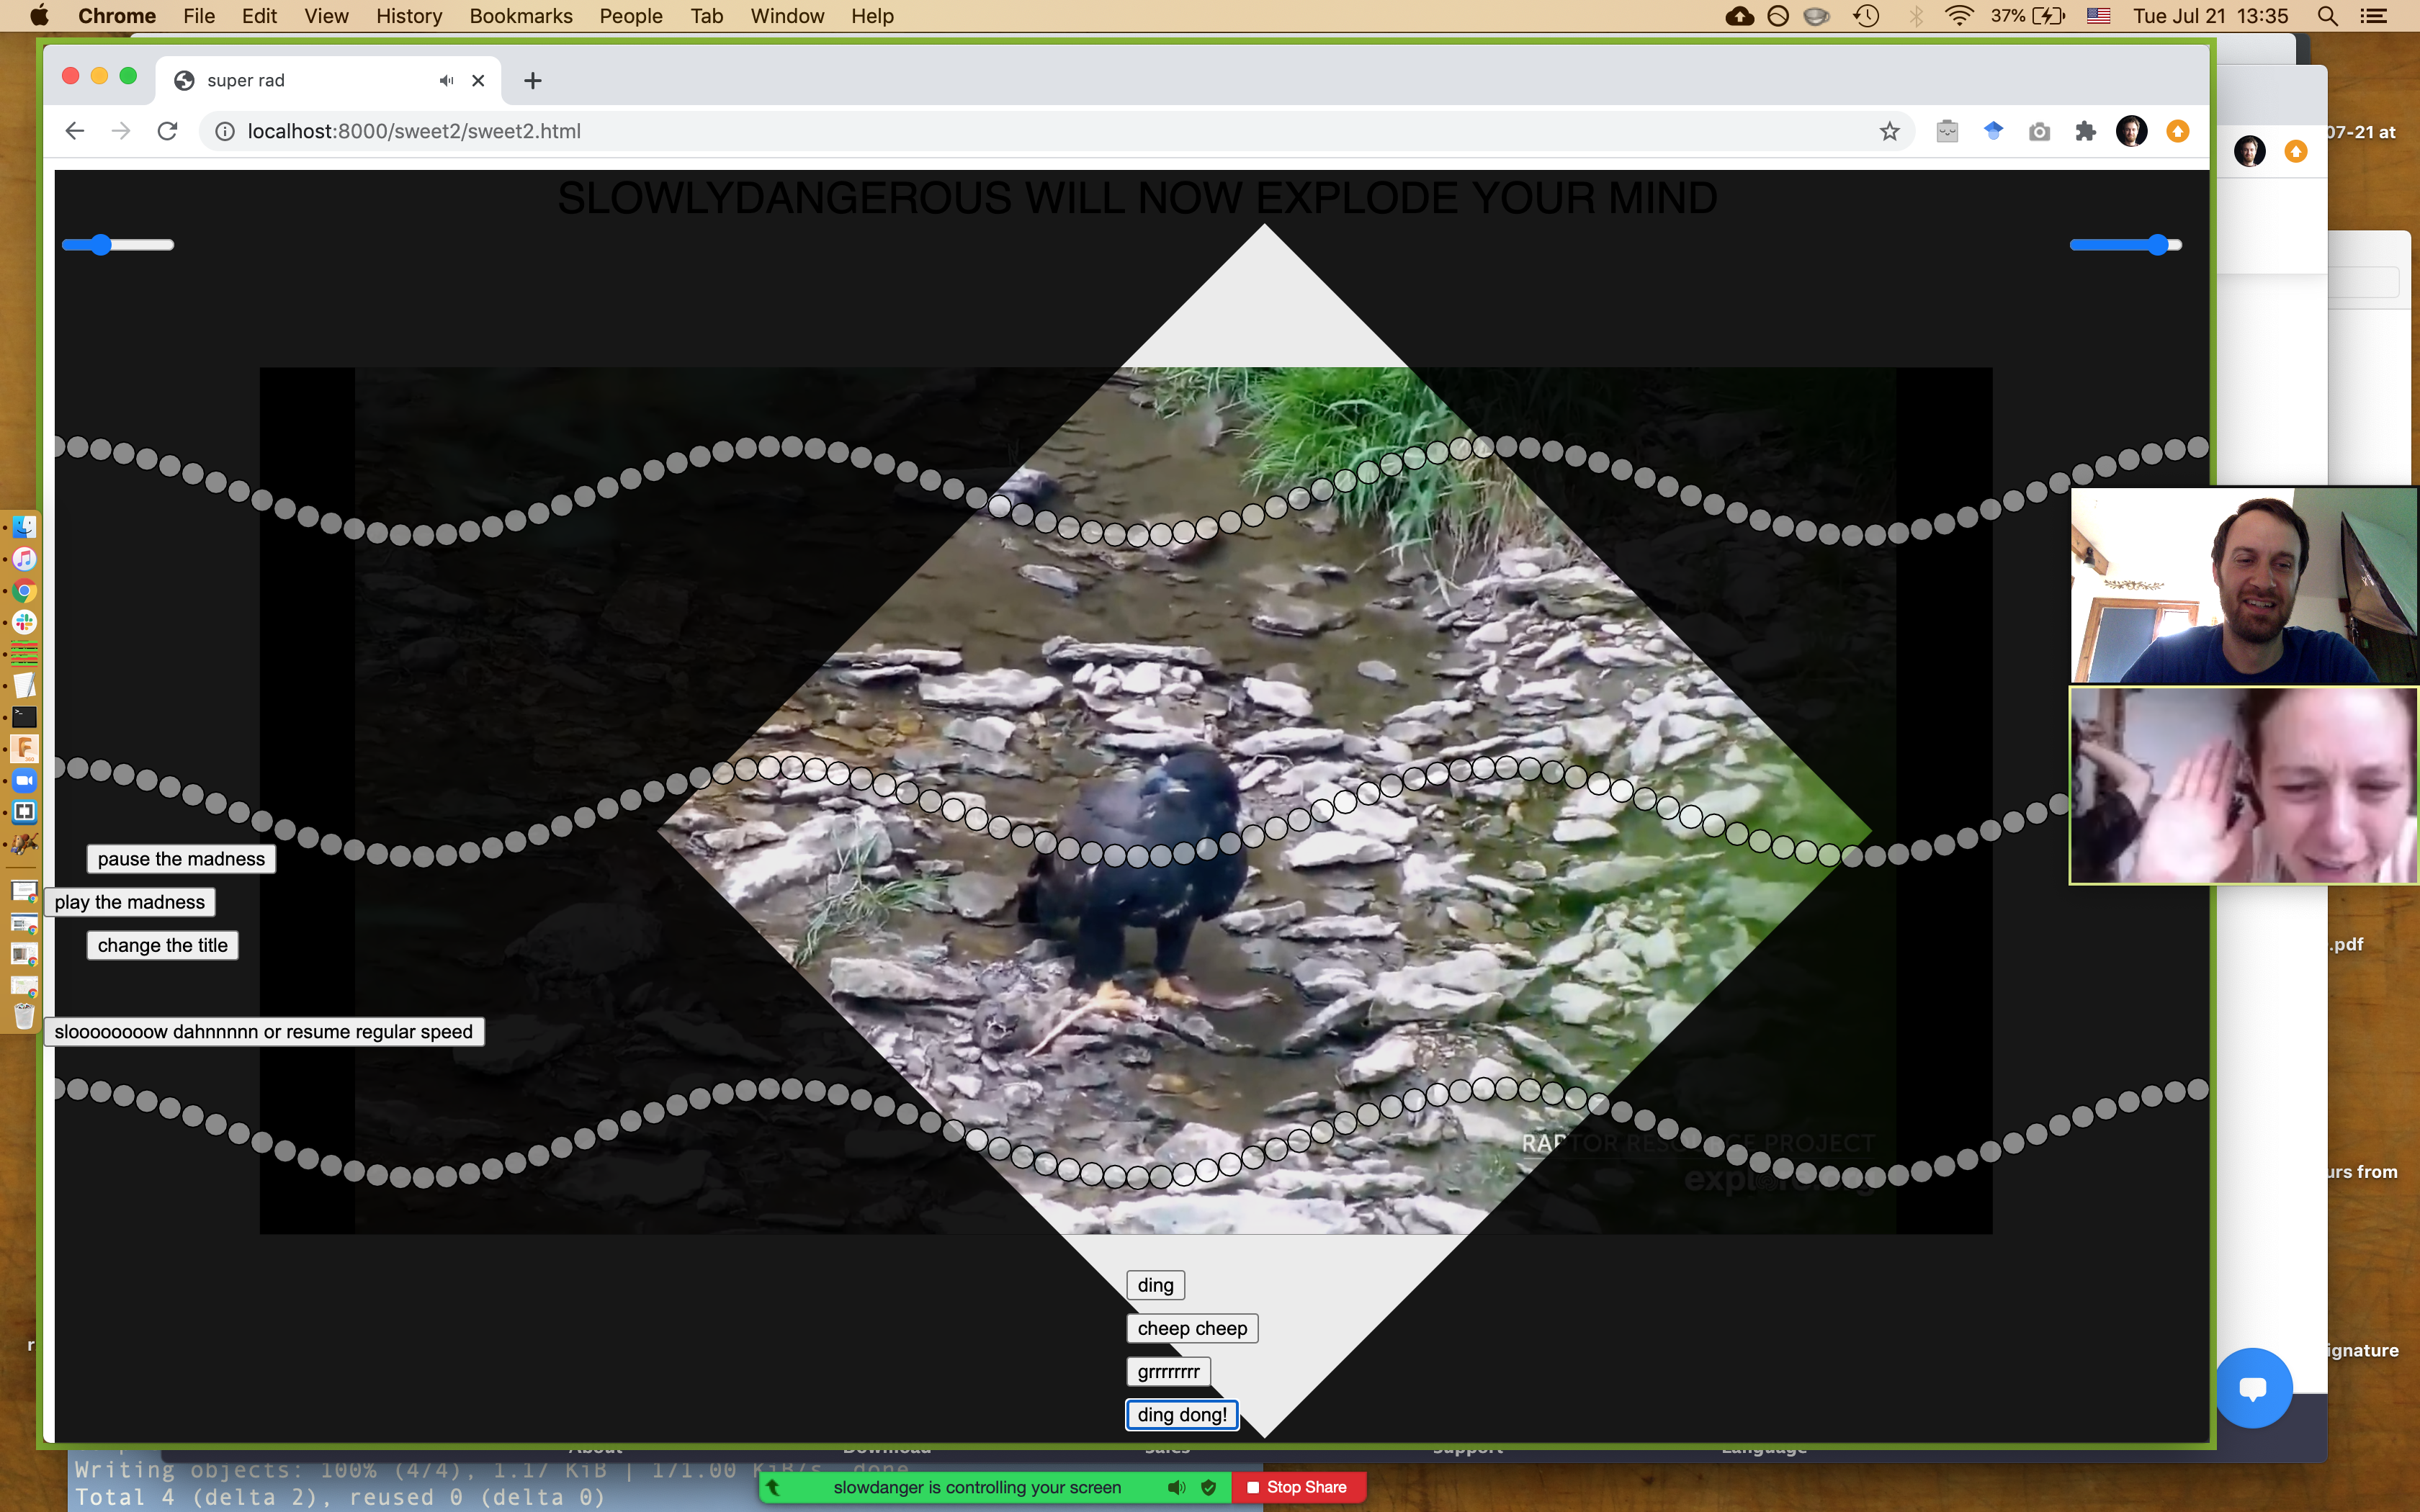Mute the super rad tab audio icon
Image resolution: width=2420 pixels, height=1512 pixels.
click(x=446, y=80)
